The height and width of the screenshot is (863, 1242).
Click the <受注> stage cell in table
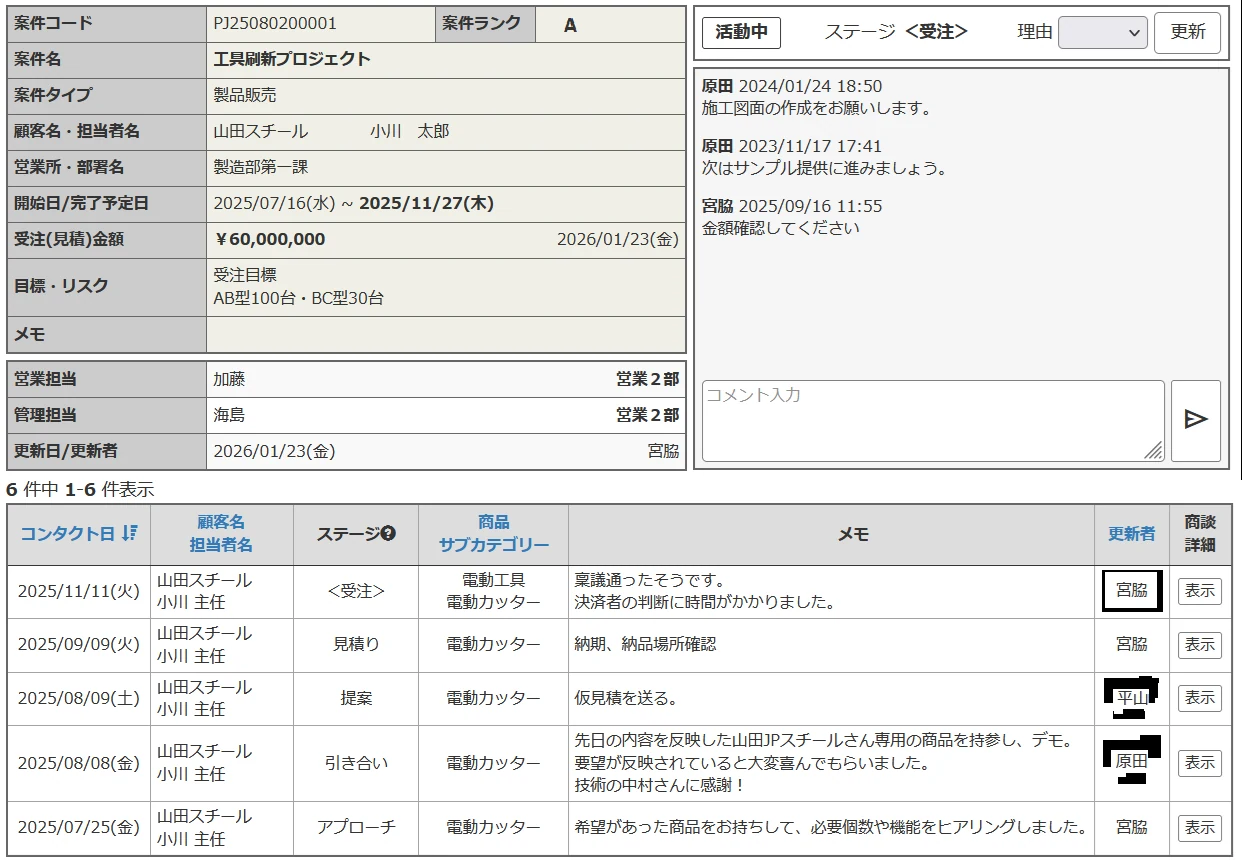coord(356,591)
